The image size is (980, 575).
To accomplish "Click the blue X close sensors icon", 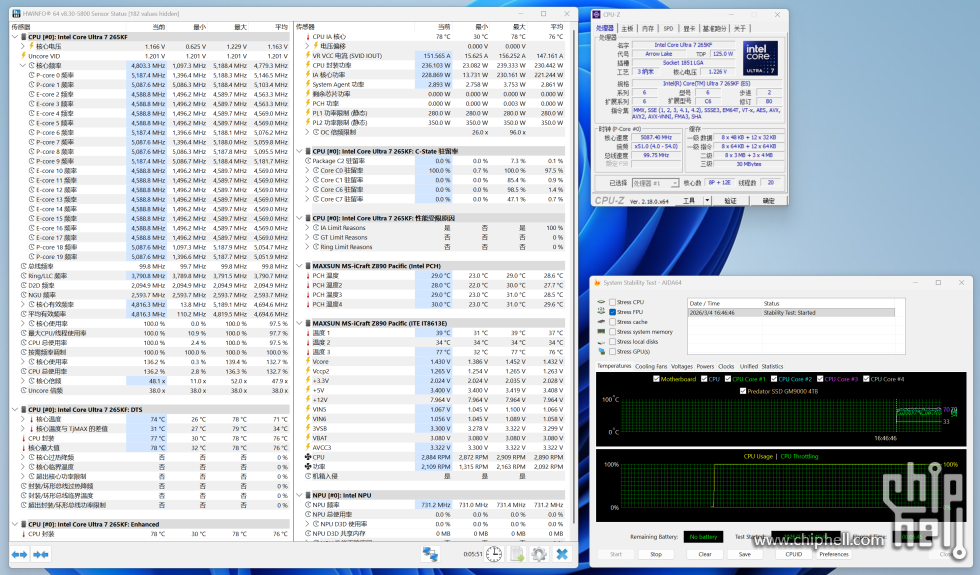I will tap(562, 554).
